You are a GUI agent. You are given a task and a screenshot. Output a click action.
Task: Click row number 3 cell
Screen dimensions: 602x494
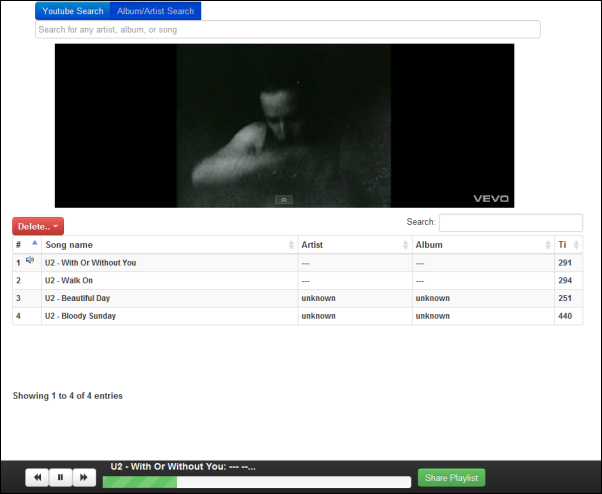(x=27, y=298)
